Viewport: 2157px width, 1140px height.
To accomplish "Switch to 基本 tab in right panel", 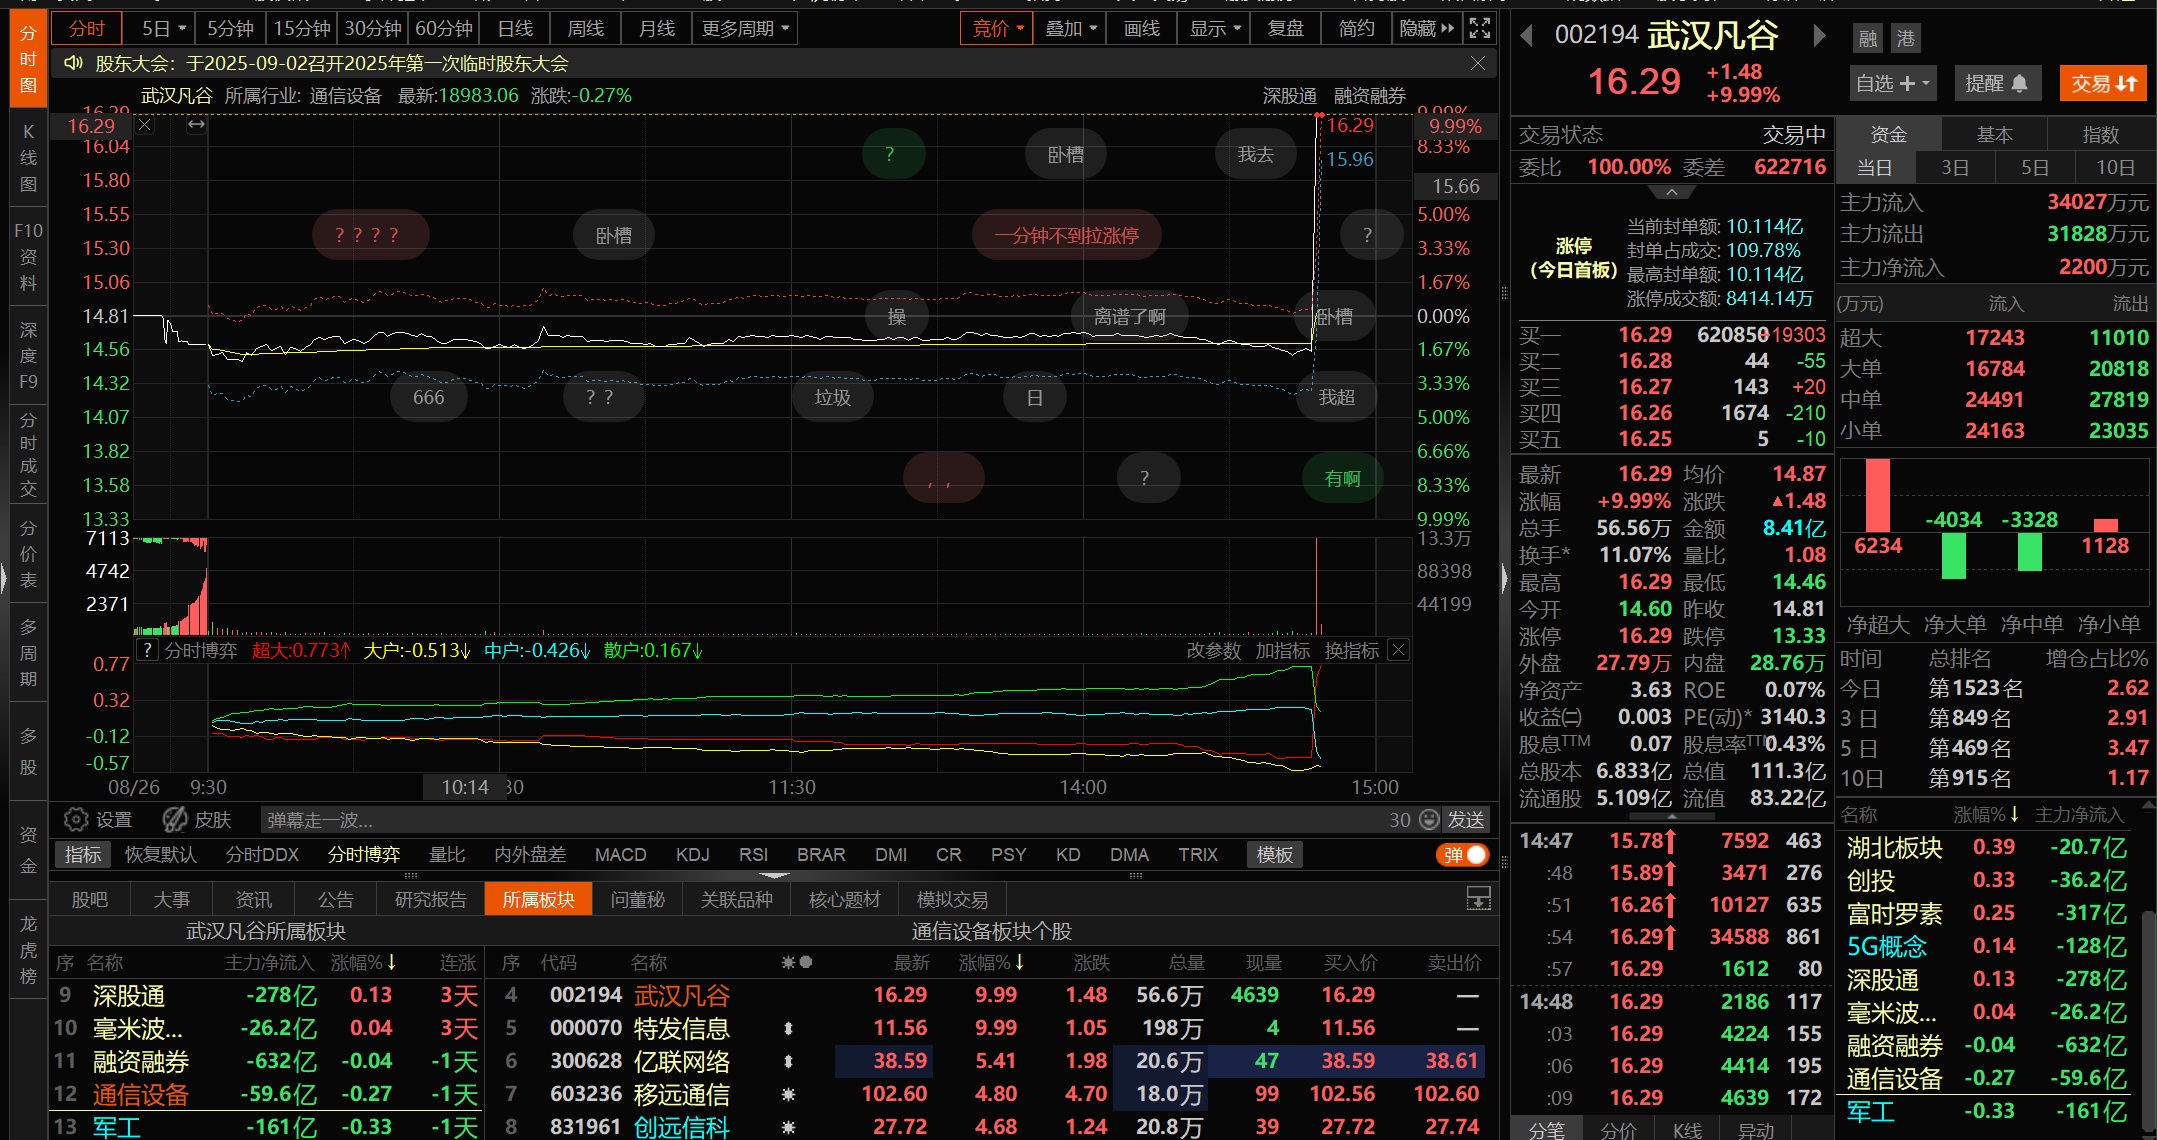I will [1994, 134].
